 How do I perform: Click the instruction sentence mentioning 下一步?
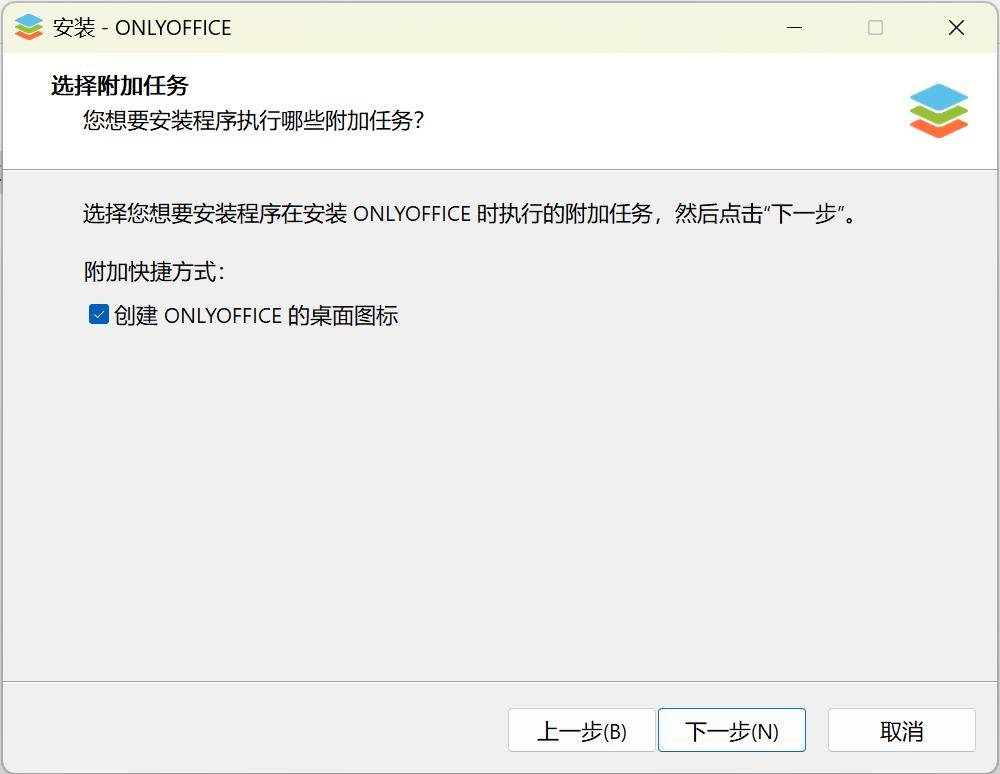pos(469,214)
